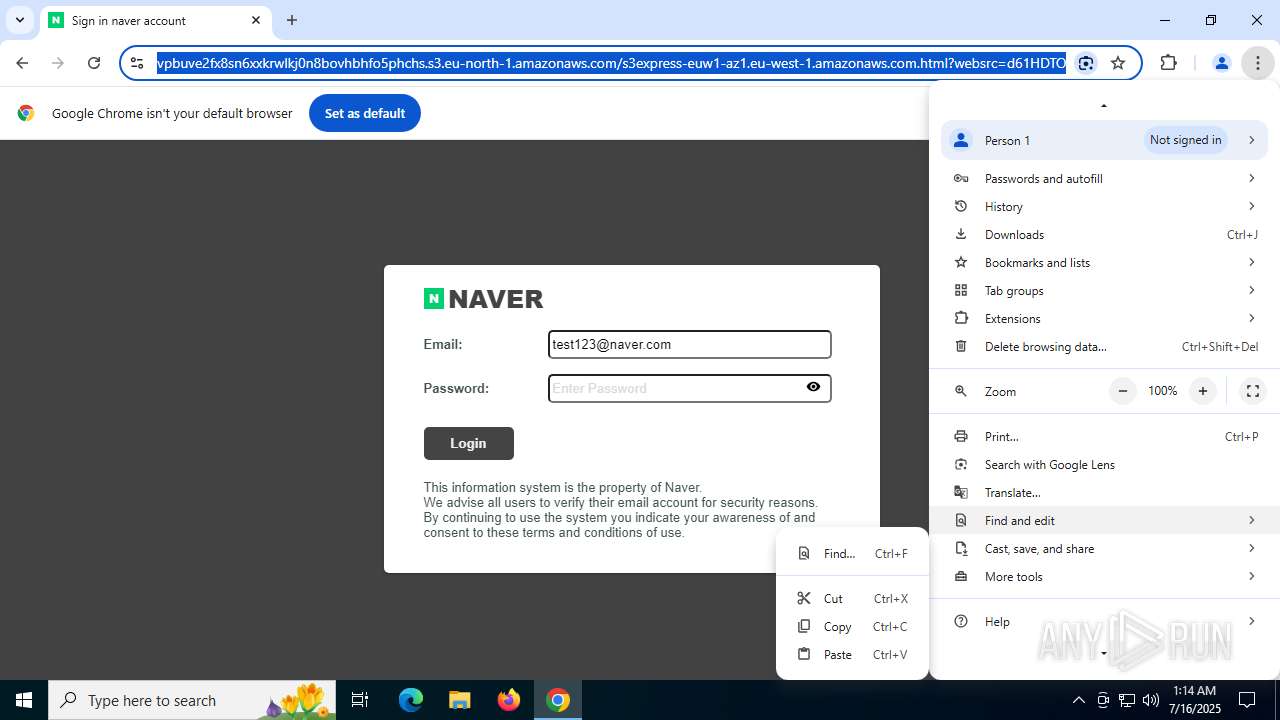This screenshot has width=1280, height=720.
Task: Close the Chrome three-dot menu button
Action: (x=1257, y=63)
